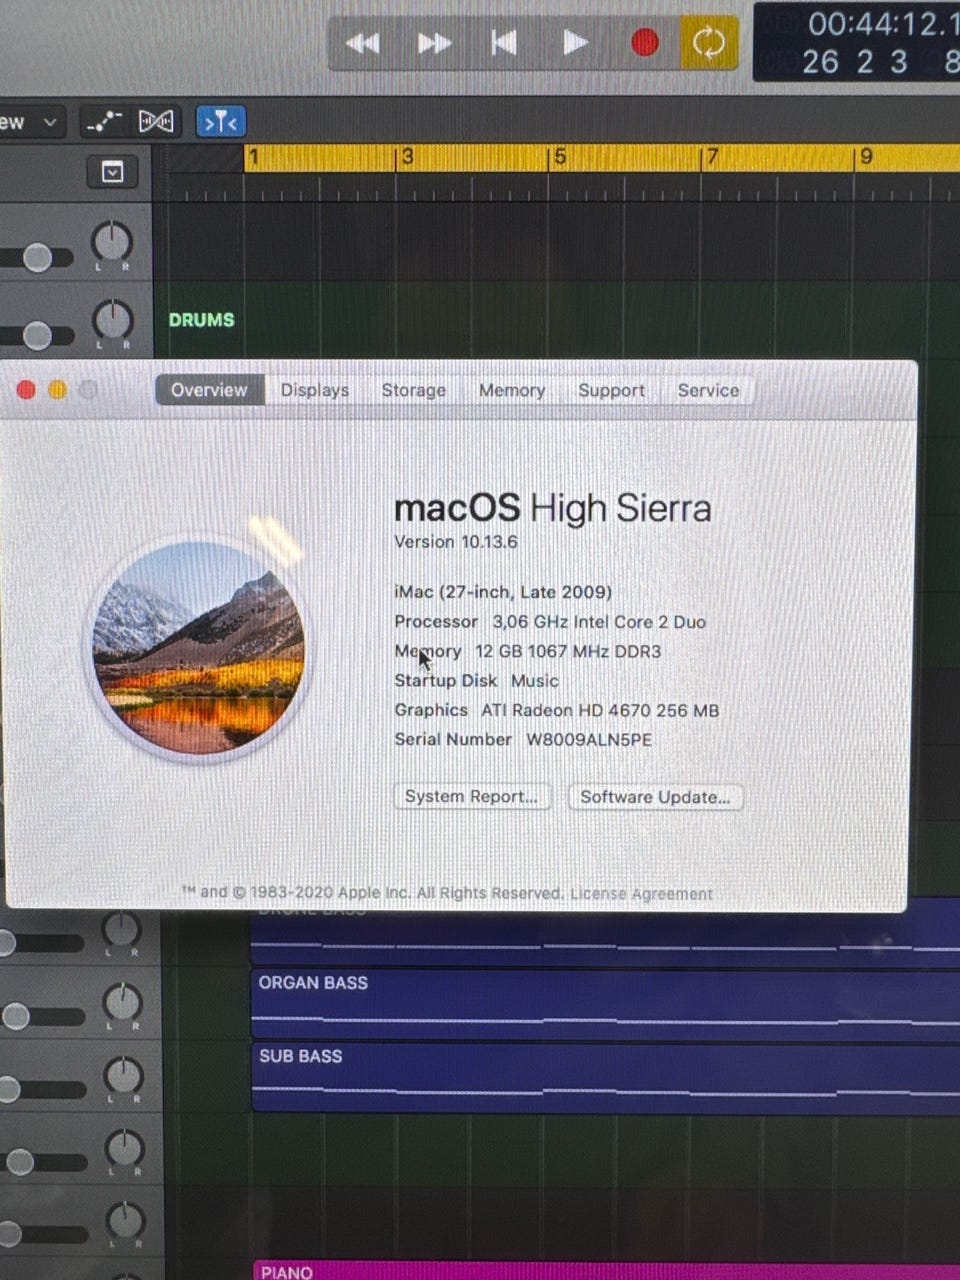
Task: Toggle the Flex view button
Action: [x=157, y=122]
